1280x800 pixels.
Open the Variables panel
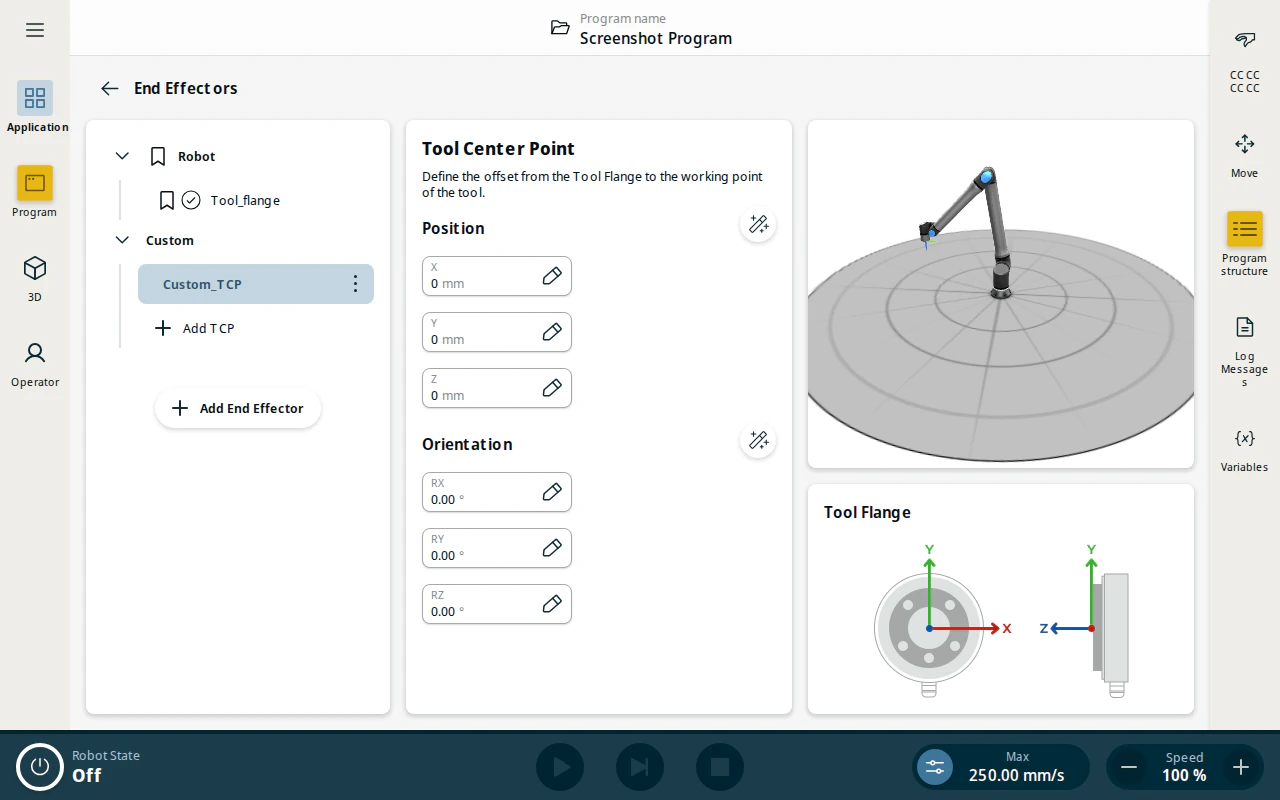[x=1244, y=449]
